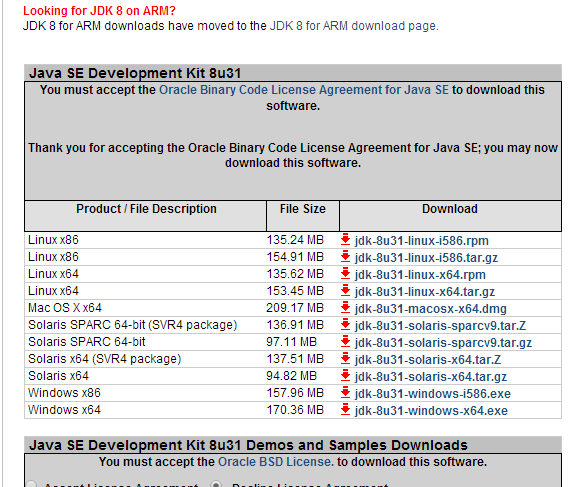
Task: Click the 'Mac OS X x64' description cell
Action: click(x=65, y=308)
